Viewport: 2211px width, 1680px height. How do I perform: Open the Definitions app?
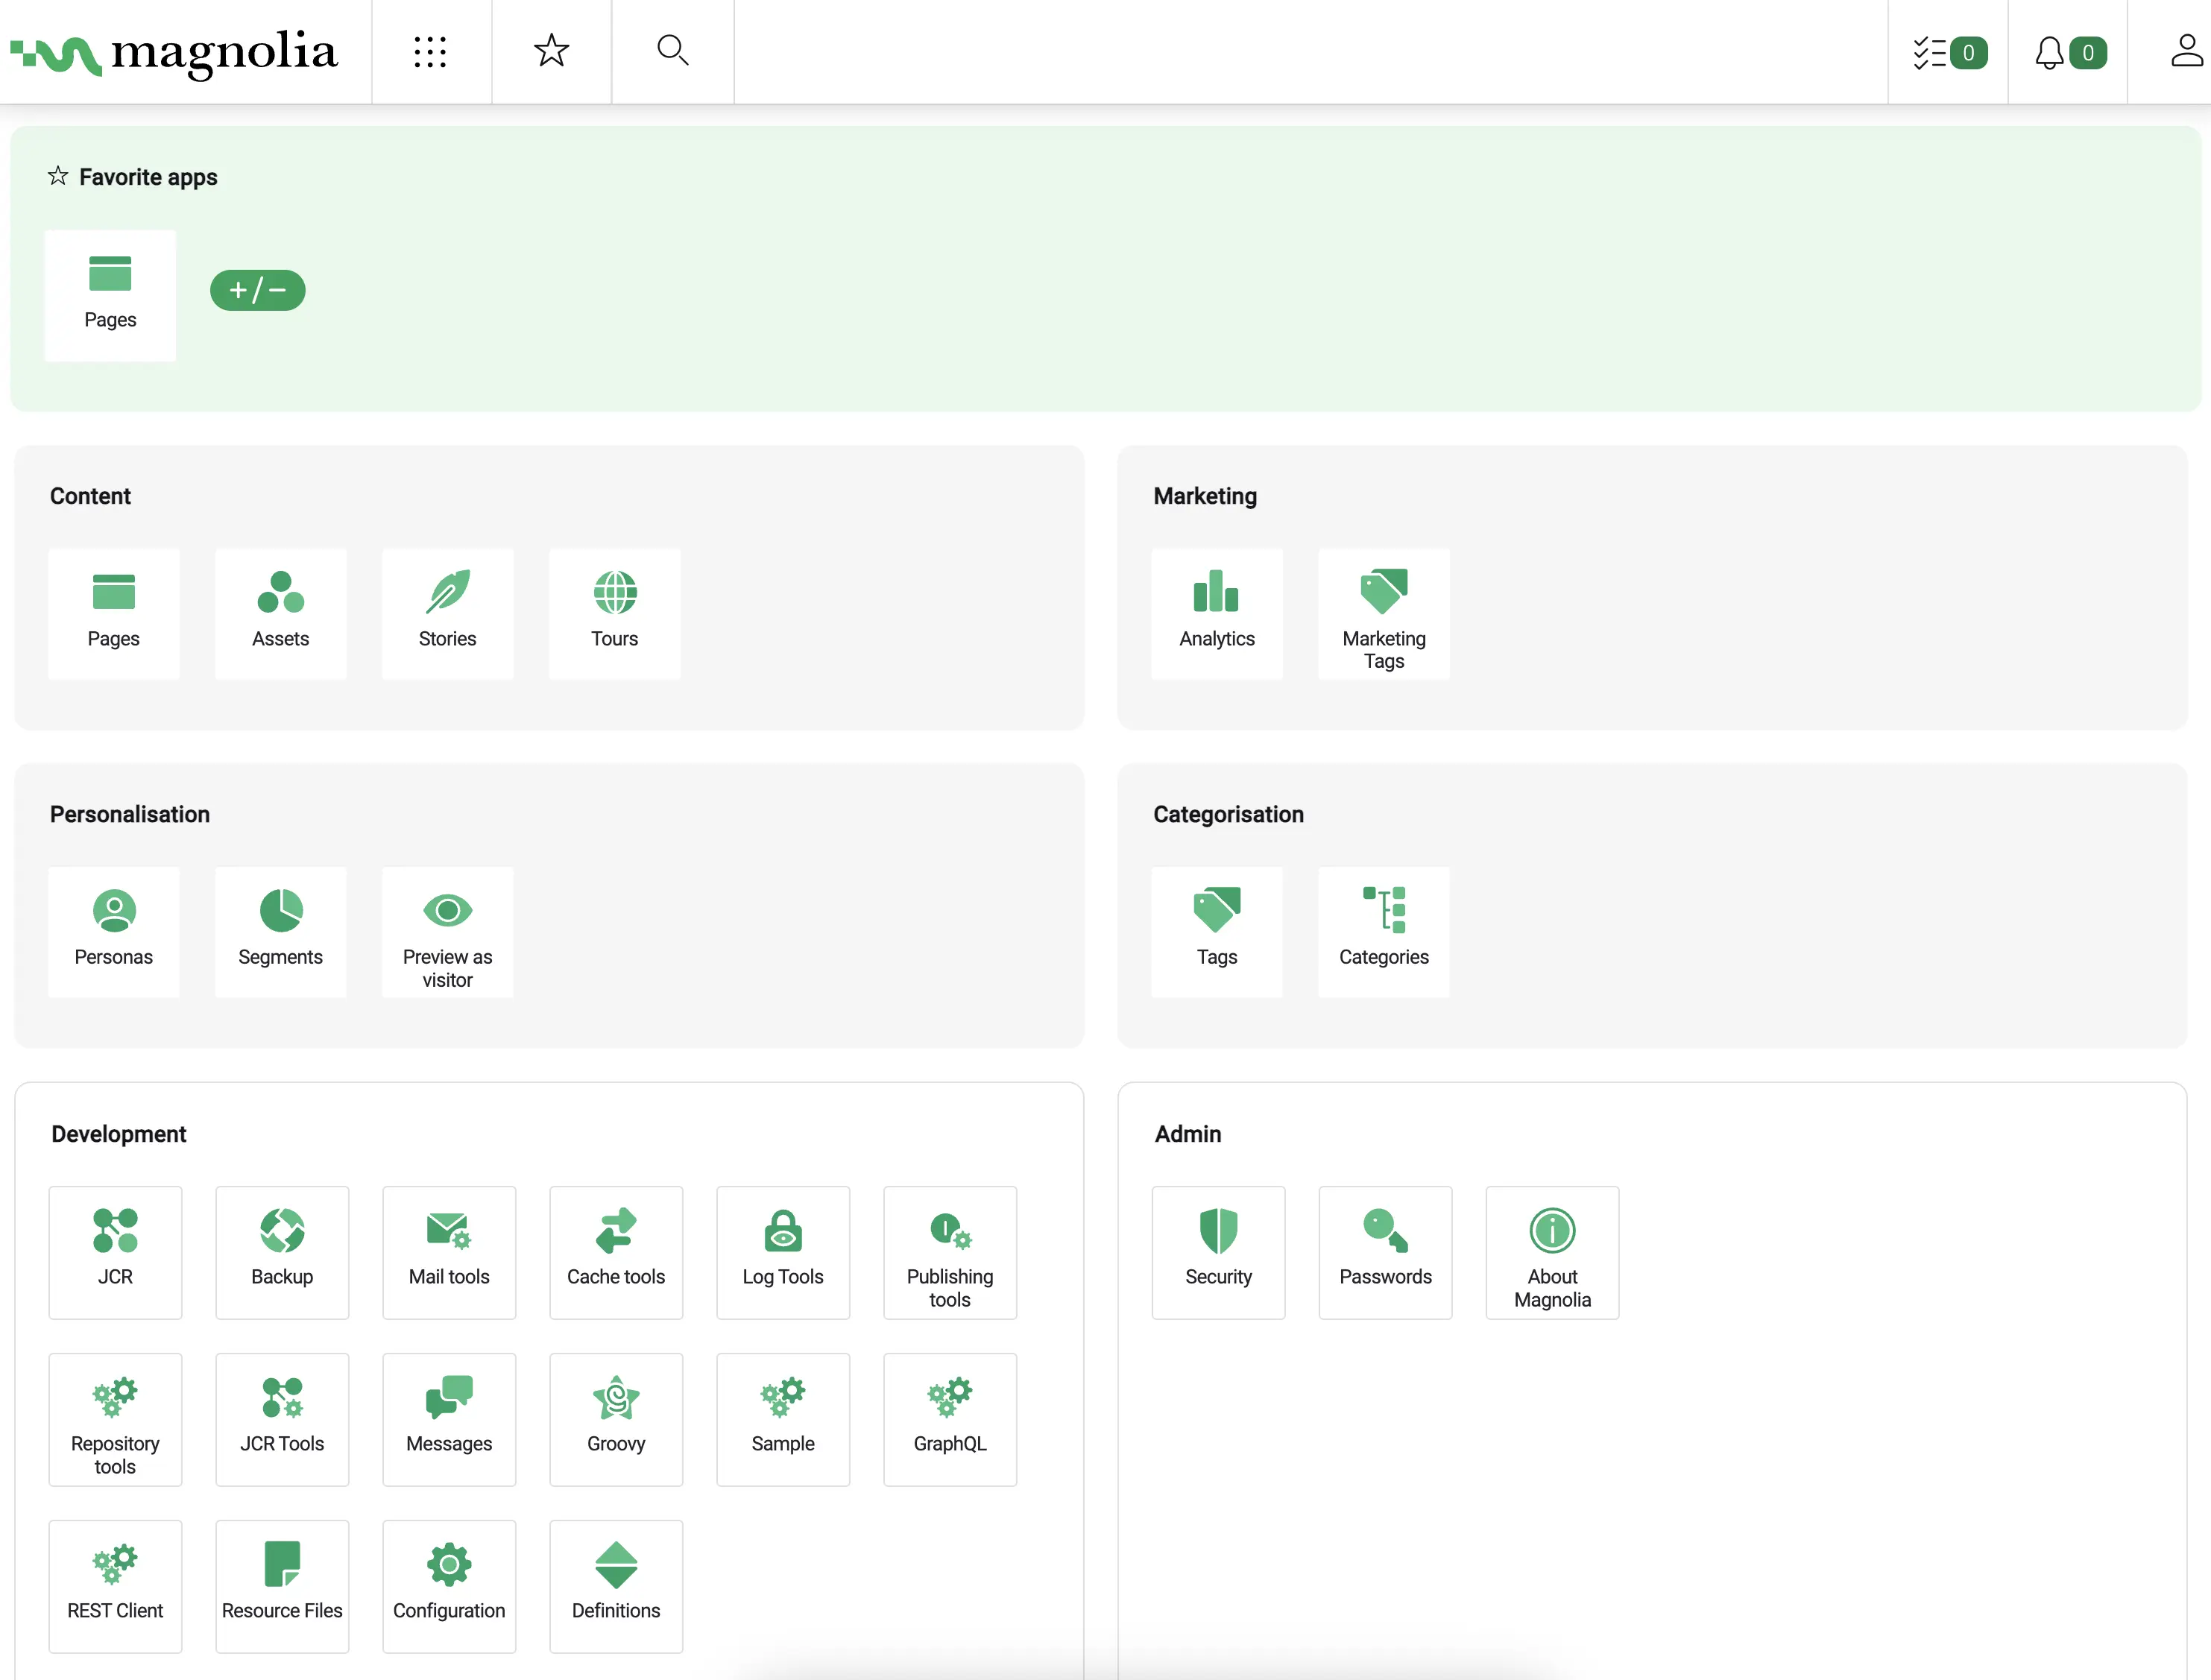(616, 1587)
